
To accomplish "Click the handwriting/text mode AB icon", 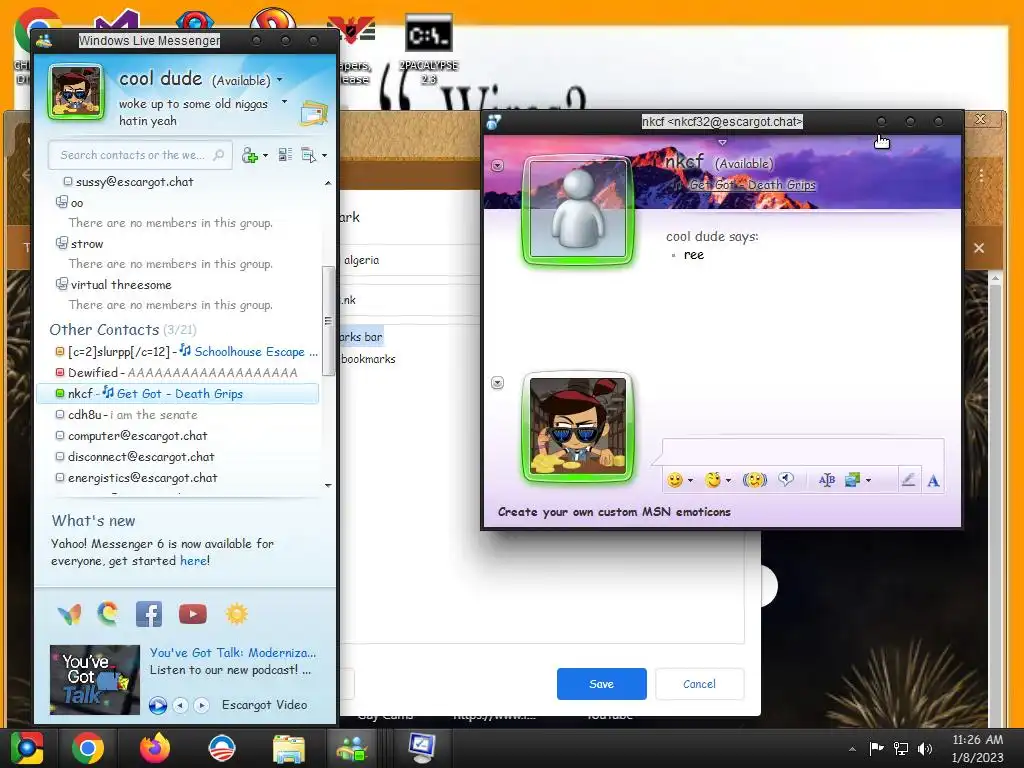I will tap(827, 480).
